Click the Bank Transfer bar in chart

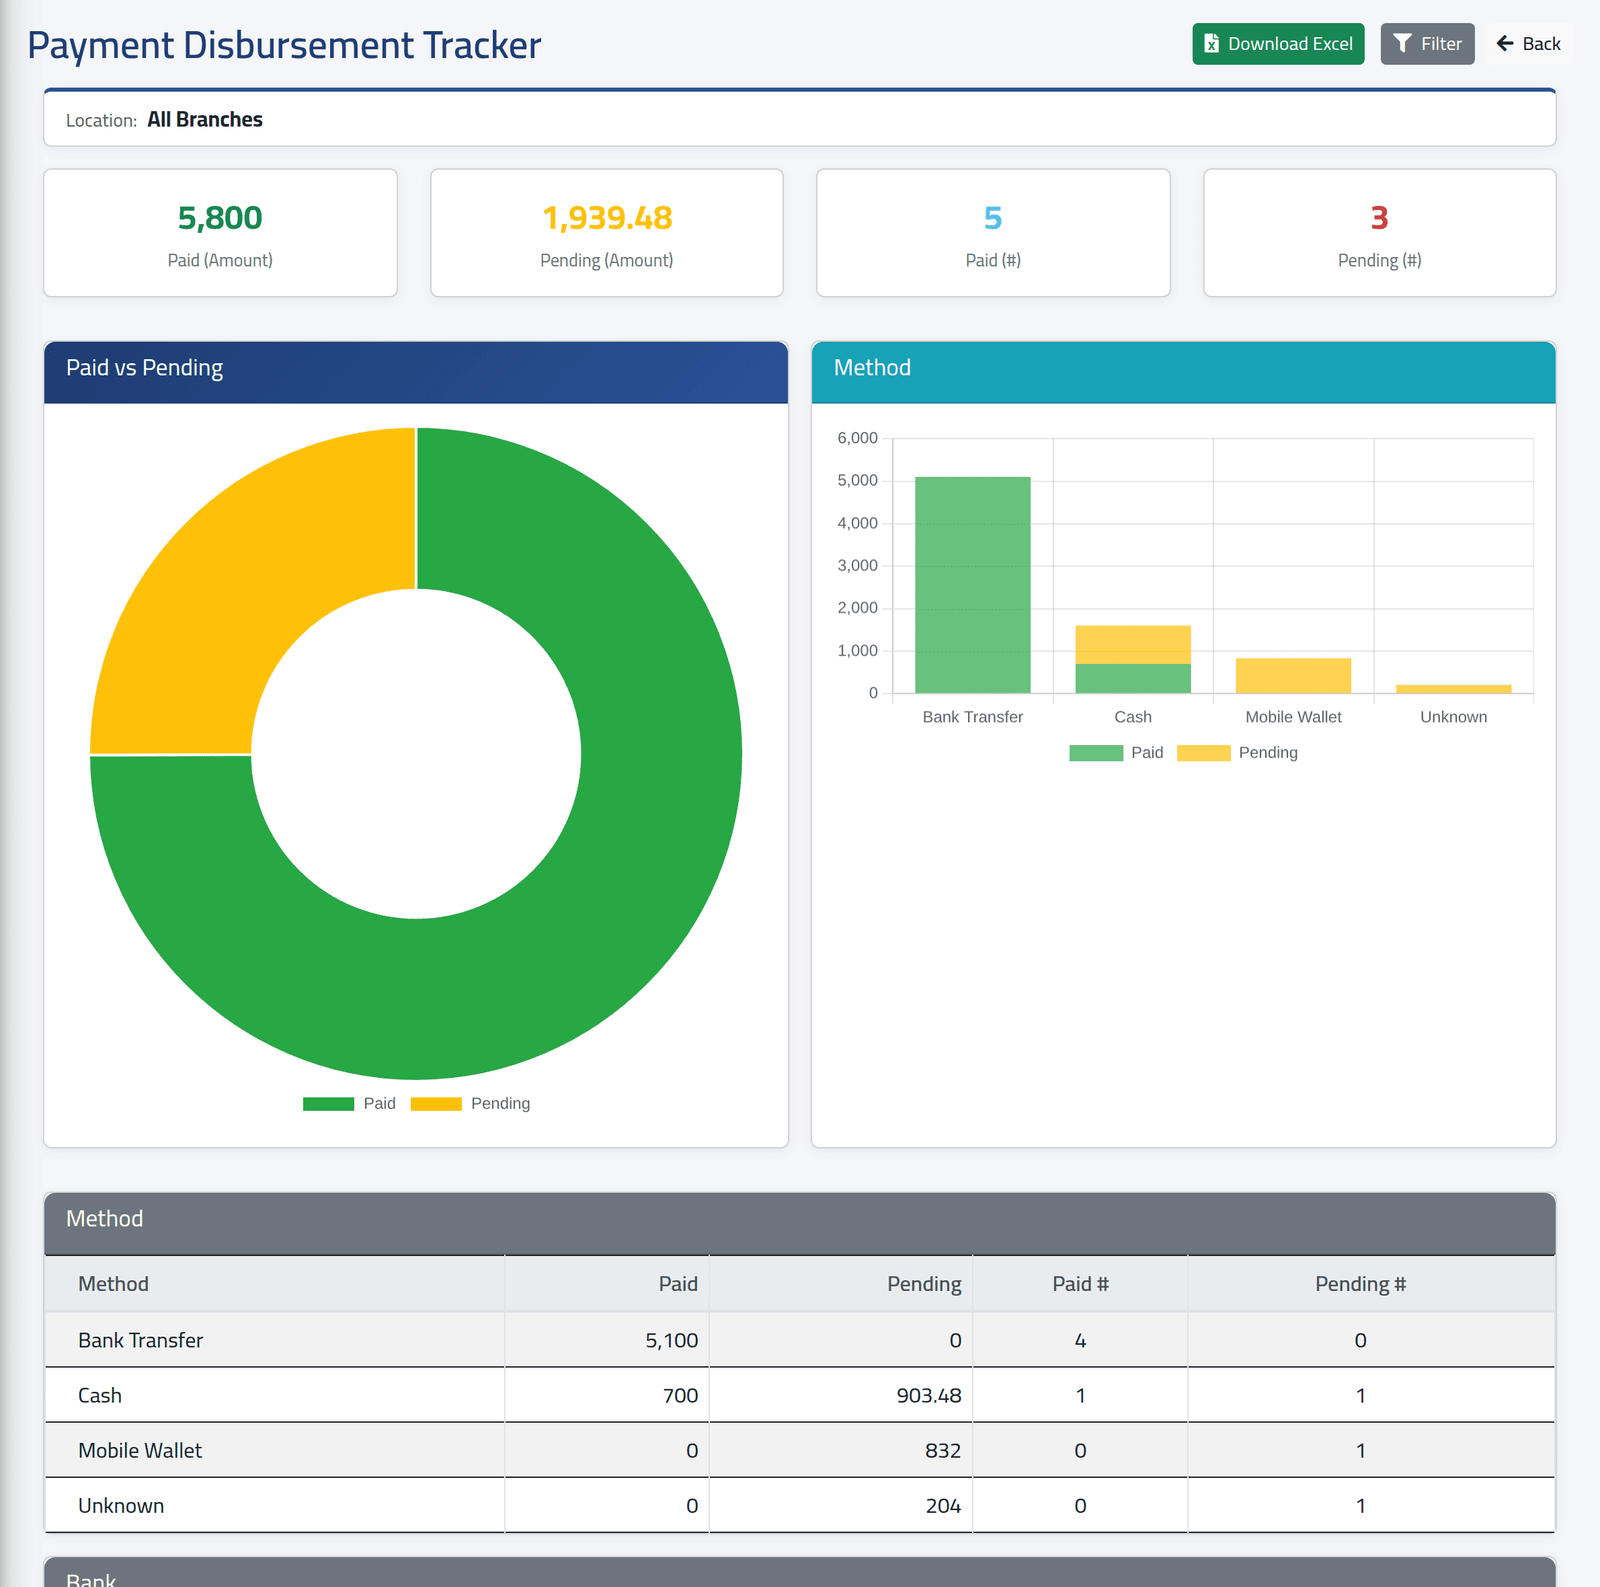tap(973, 585)
